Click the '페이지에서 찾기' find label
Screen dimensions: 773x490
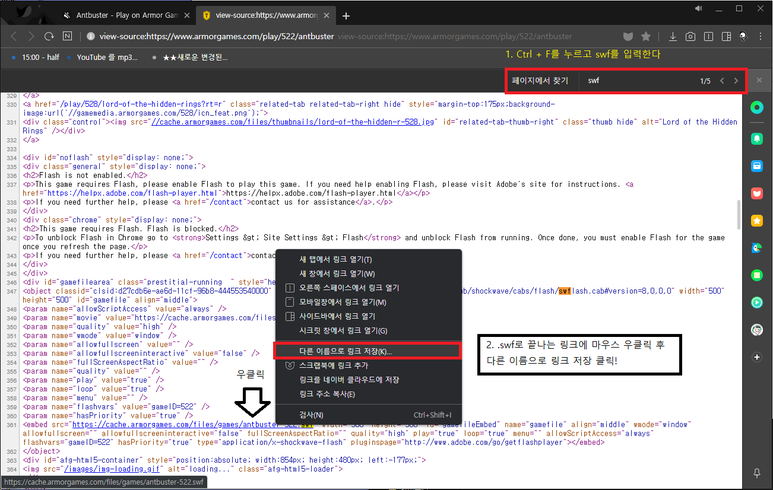[x=540, y=81]
